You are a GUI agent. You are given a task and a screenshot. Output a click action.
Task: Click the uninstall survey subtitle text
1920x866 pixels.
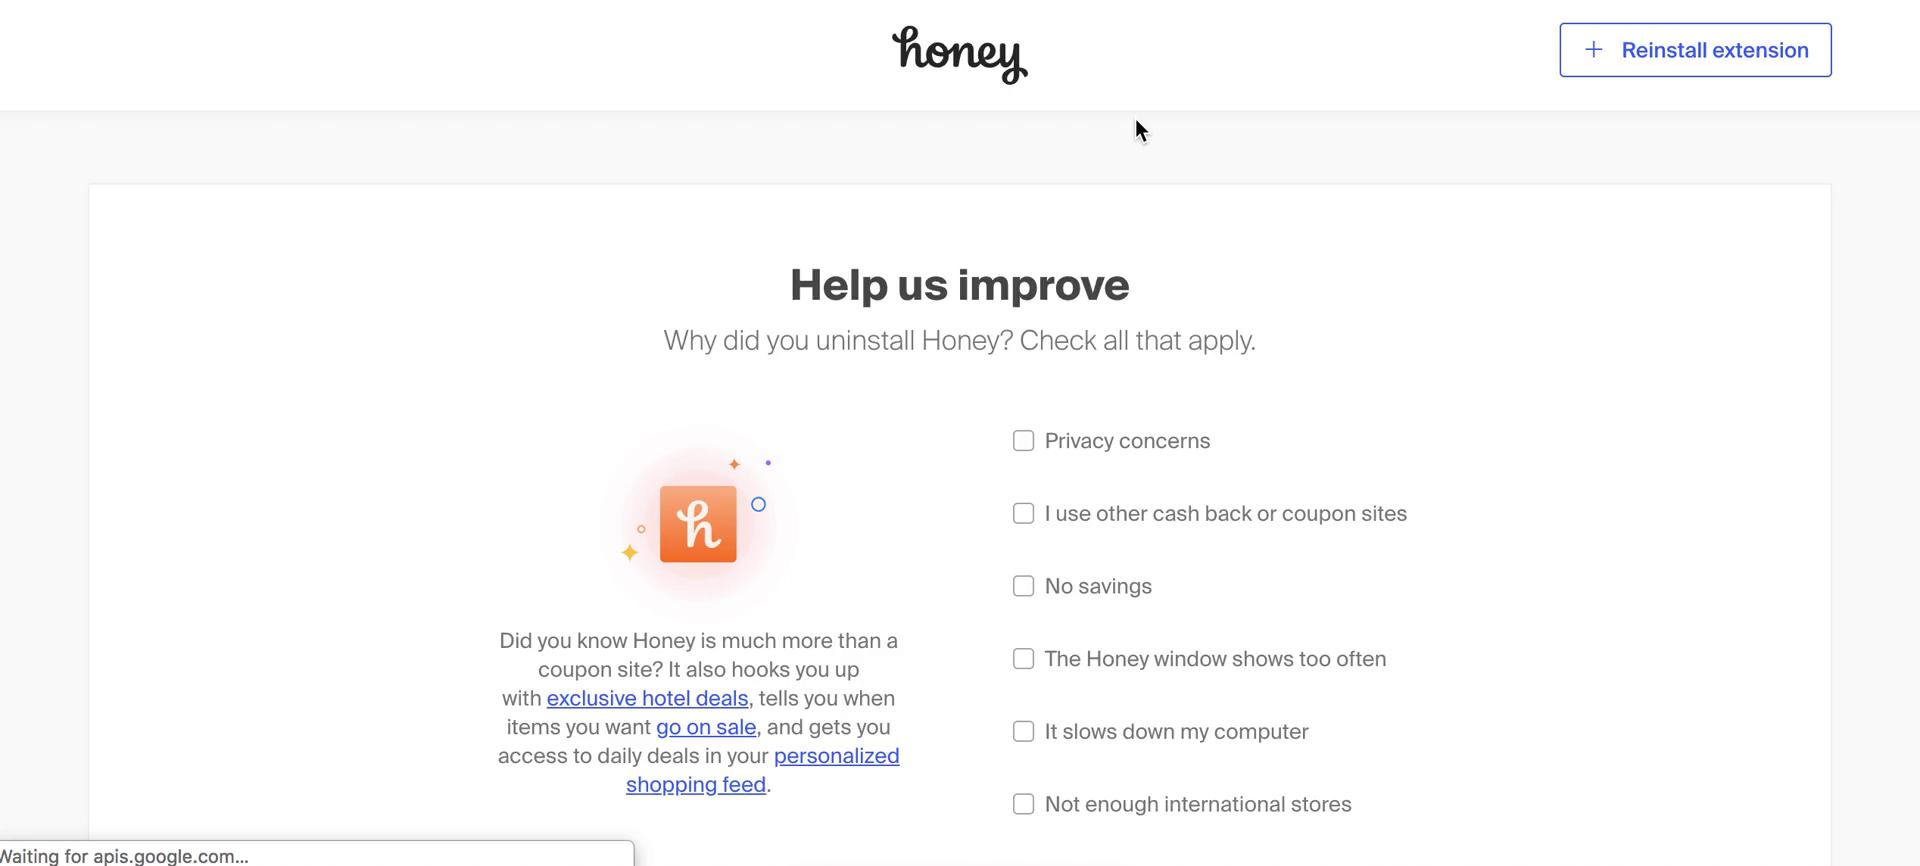(x=959, y=340)
